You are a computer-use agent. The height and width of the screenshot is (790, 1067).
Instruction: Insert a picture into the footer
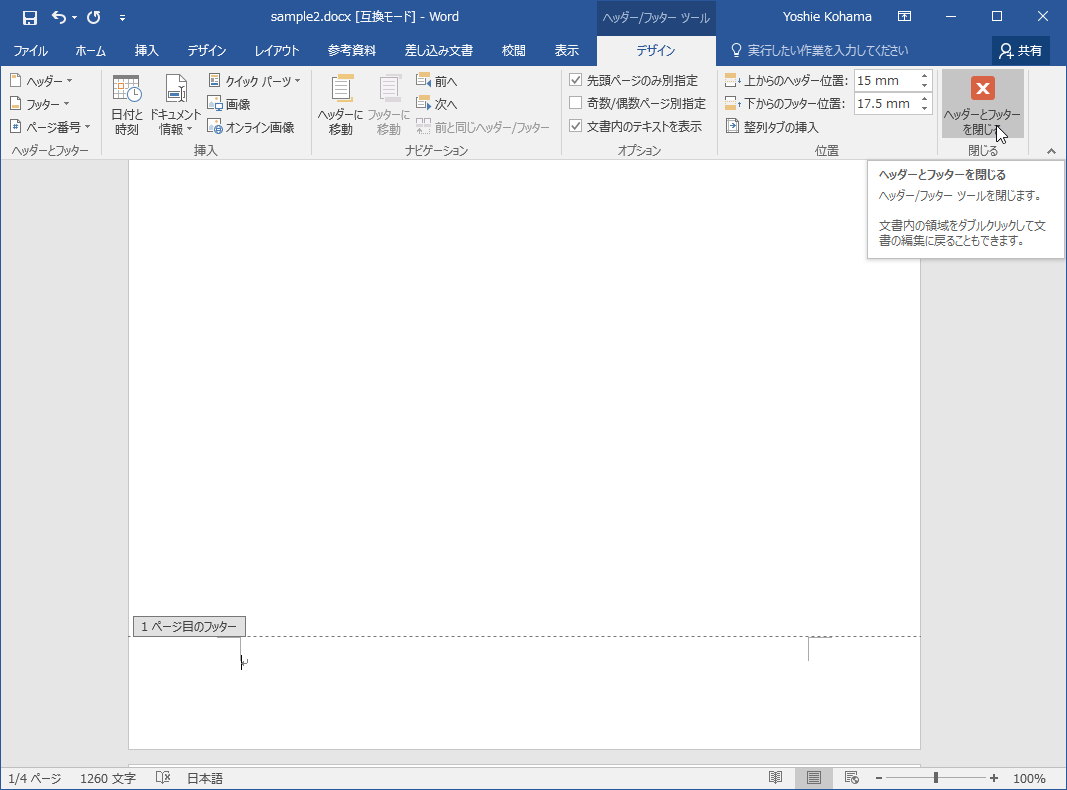[232, 103]
